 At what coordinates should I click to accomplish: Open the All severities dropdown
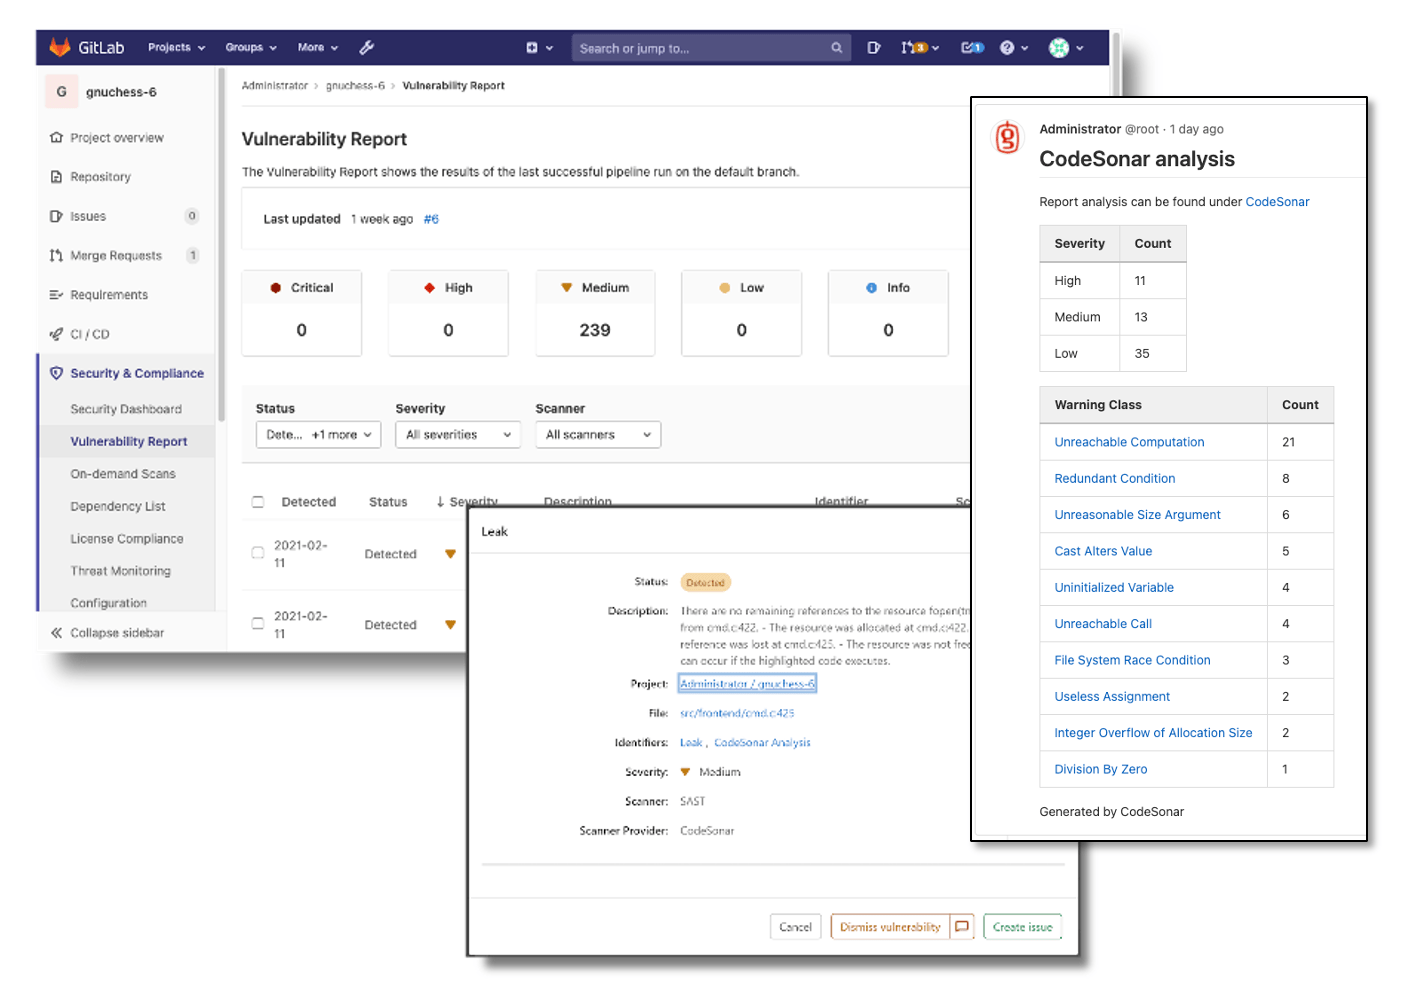(458, 434)
